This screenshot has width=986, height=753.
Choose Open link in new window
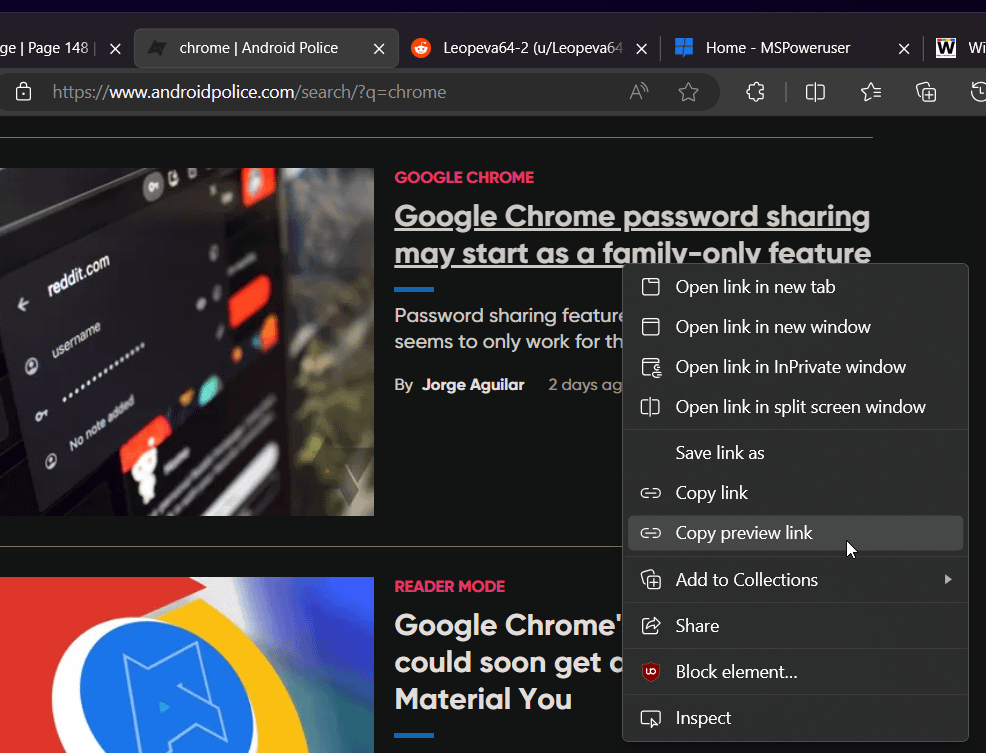[795, 327]
